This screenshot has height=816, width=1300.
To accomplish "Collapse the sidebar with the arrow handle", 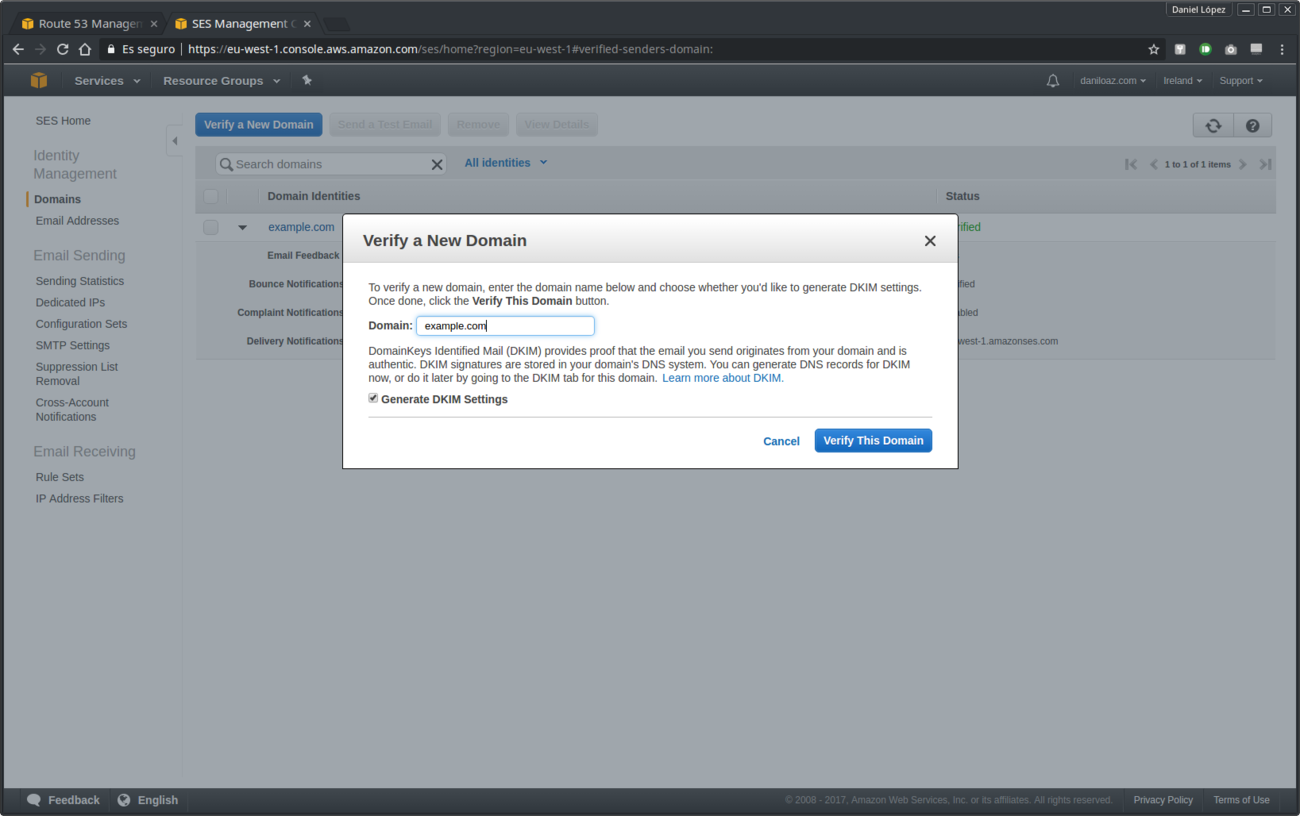I will point(175,142).
